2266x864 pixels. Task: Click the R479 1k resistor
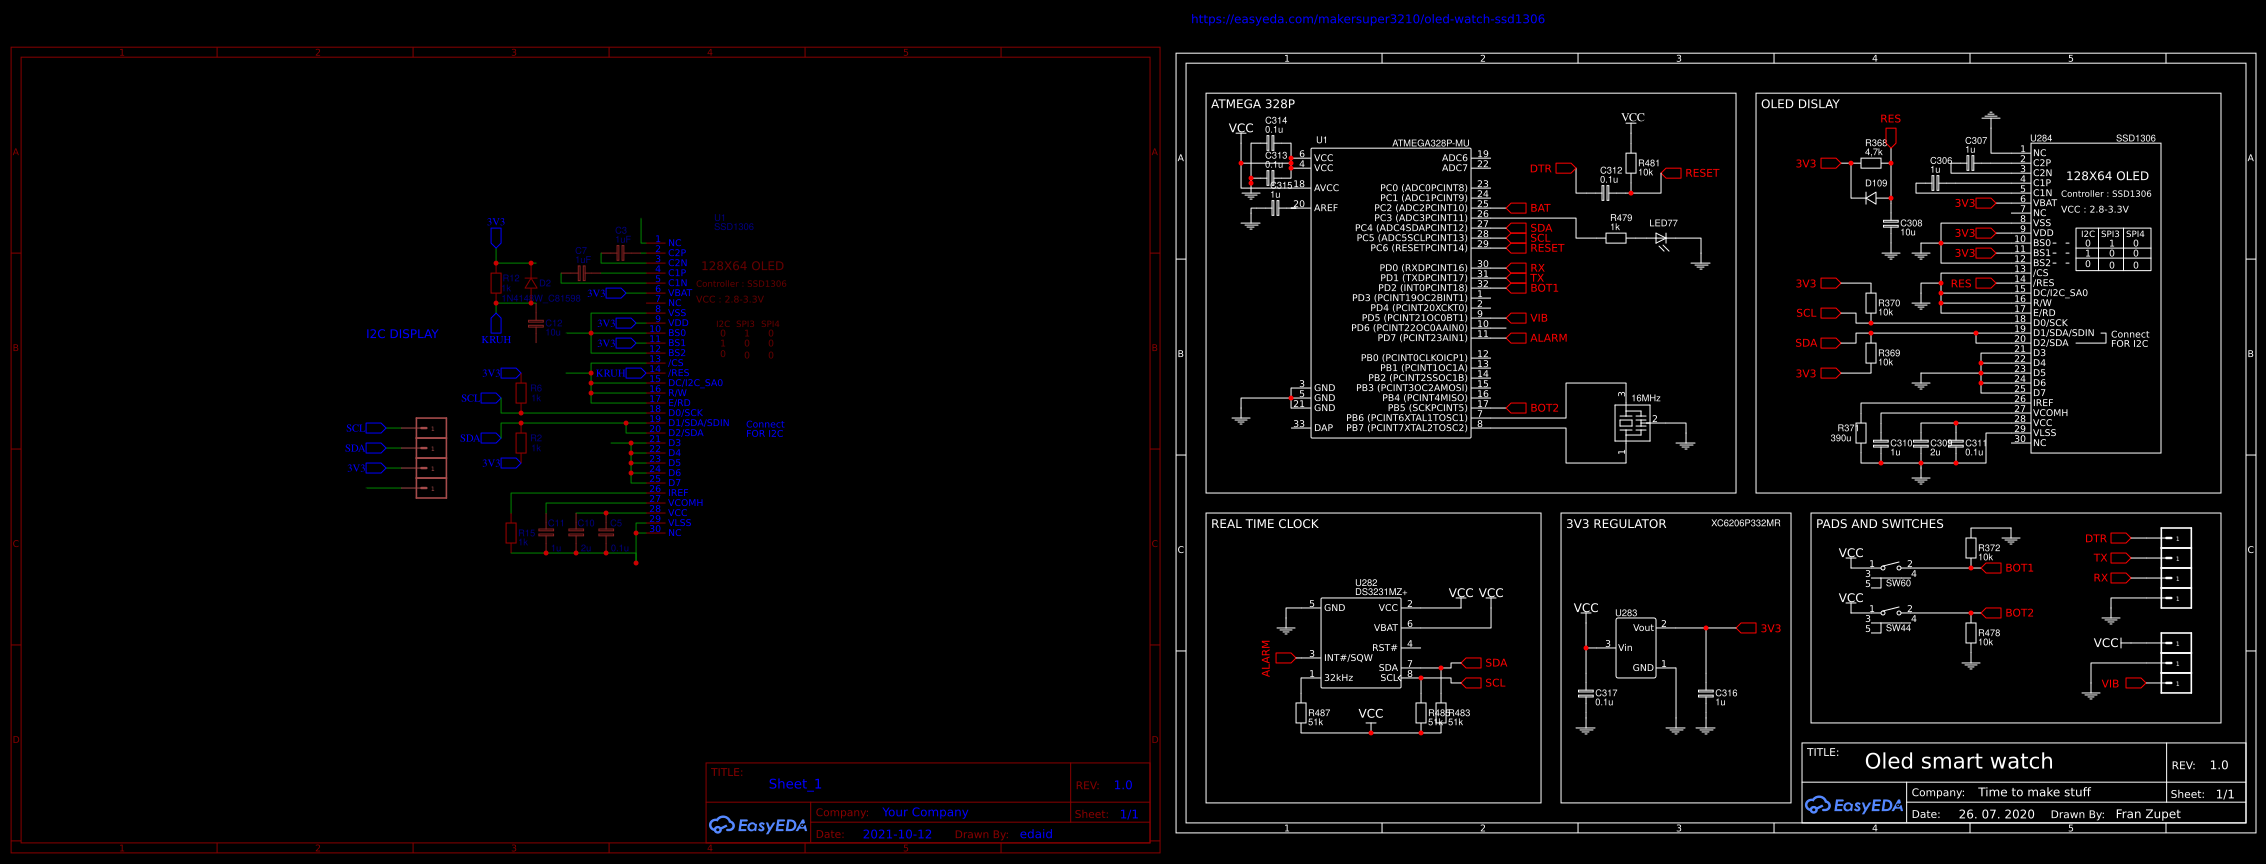click(x=1616, y=238)
